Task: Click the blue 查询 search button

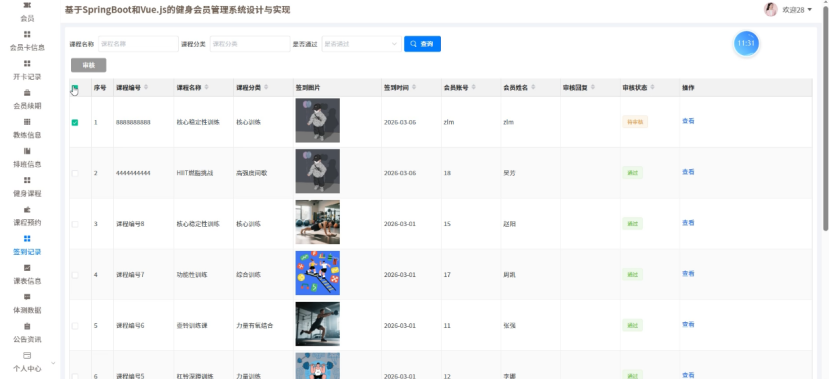Action: 422,44
